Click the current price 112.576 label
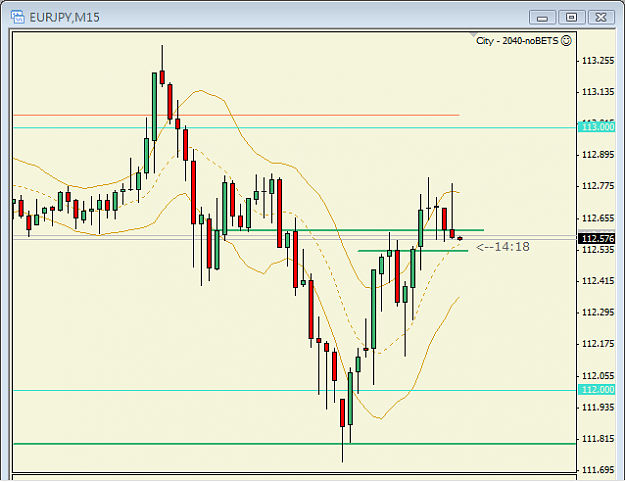 [597, 238]
